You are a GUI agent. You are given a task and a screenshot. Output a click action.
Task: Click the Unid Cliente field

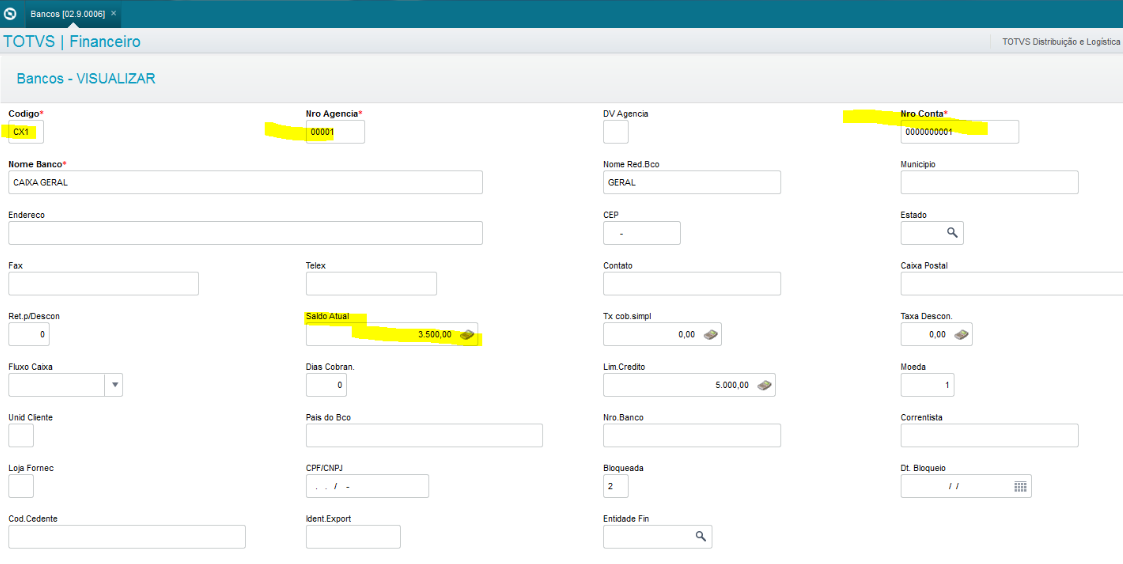tap(21, 435)
